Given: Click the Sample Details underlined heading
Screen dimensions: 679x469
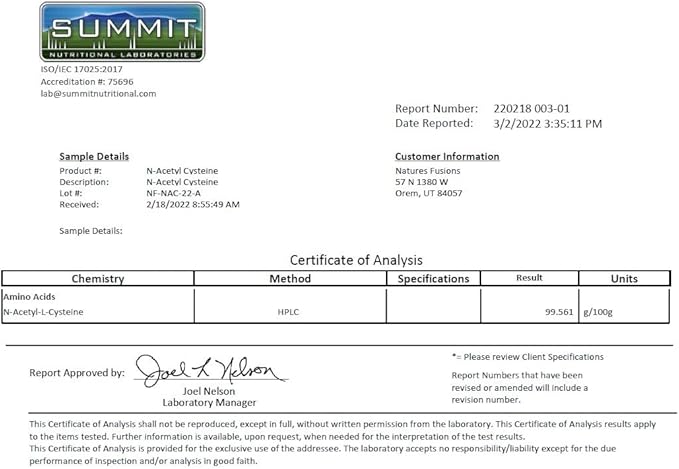Looking at the screenshot, I should coord(94,156).
